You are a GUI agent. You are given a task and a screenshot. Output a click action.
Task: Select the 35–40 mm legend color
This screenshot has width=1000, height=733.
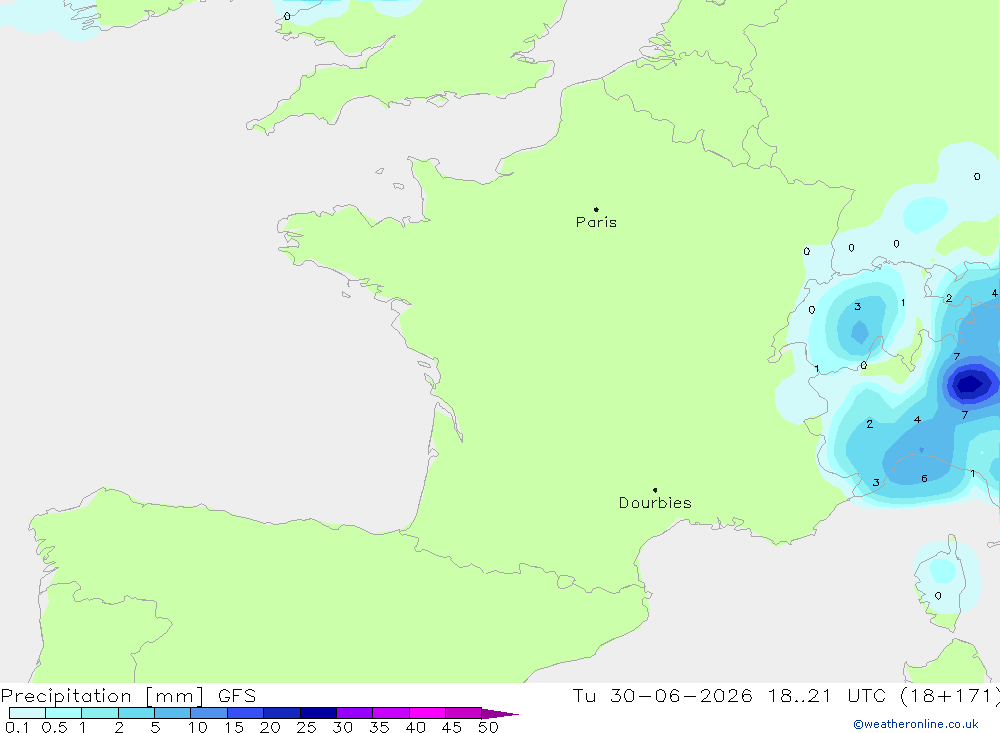[390, 713]
